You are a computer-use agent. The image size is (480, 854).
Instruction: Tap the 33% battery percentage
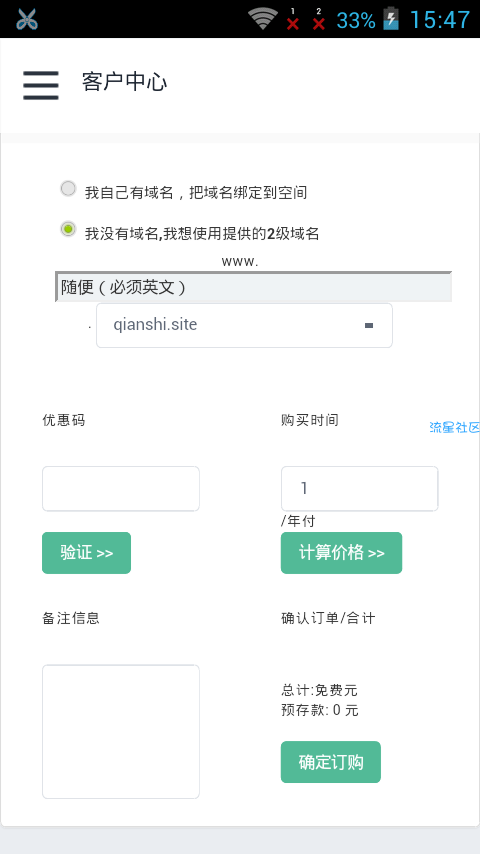click(x=356, y=21)
